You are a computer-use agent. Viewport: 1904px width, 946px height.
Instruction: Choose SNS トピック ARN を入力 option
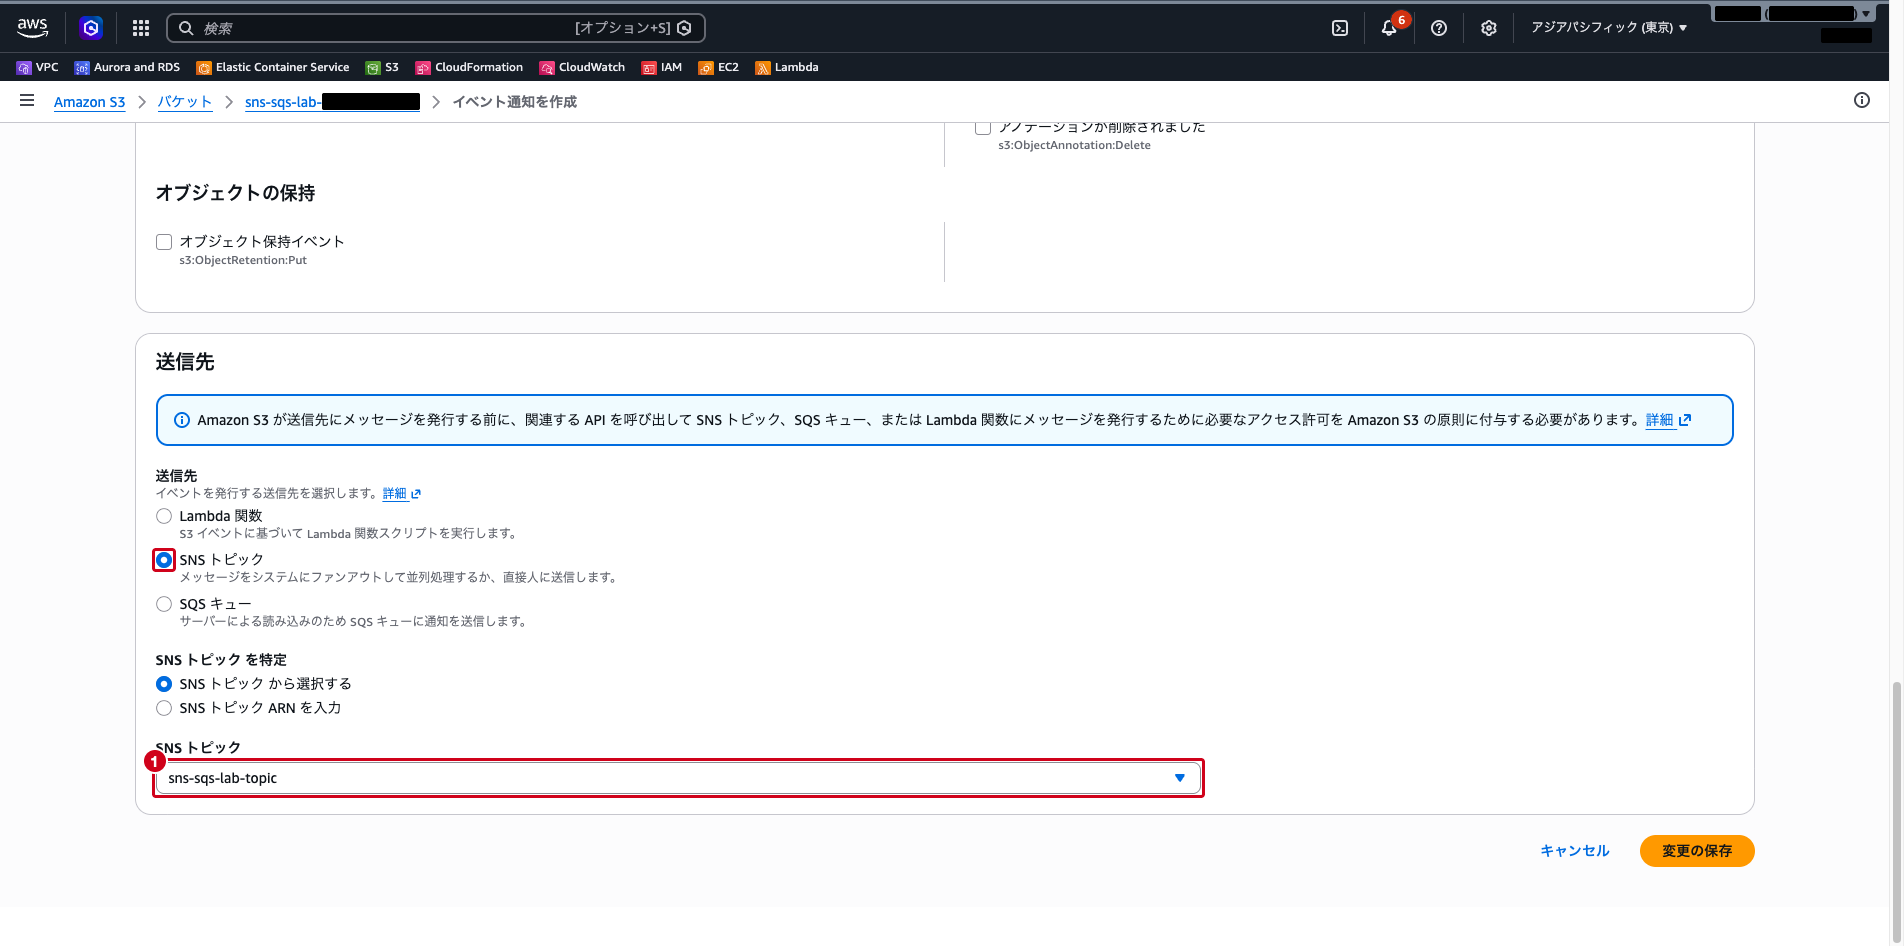click(164, 708)
